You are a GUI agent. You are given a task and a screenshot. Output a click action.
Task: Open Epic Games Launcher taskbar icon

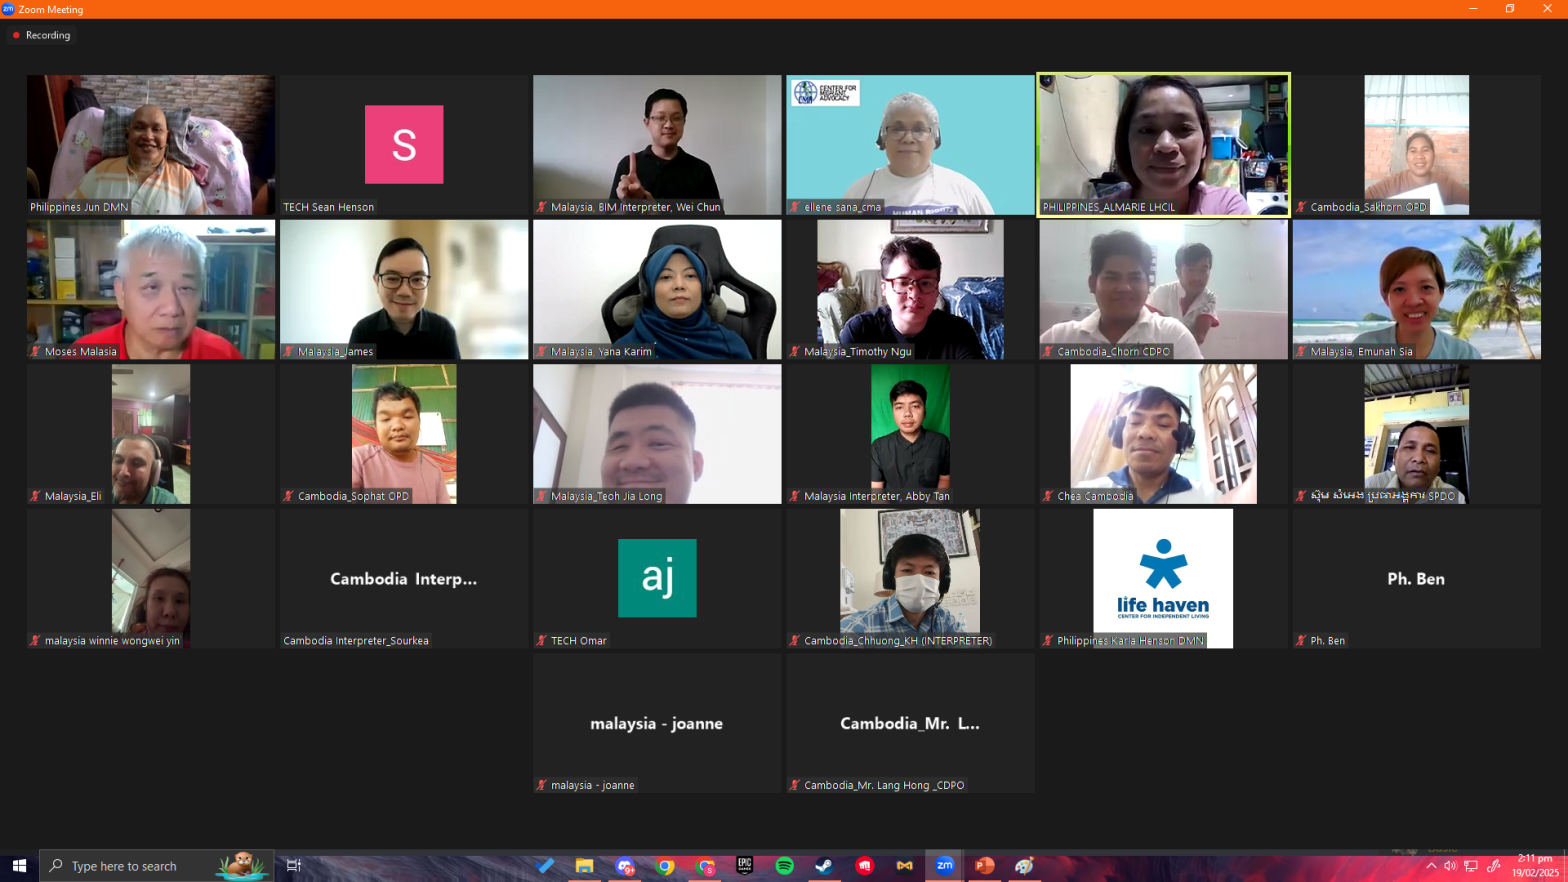pos(745,866)
